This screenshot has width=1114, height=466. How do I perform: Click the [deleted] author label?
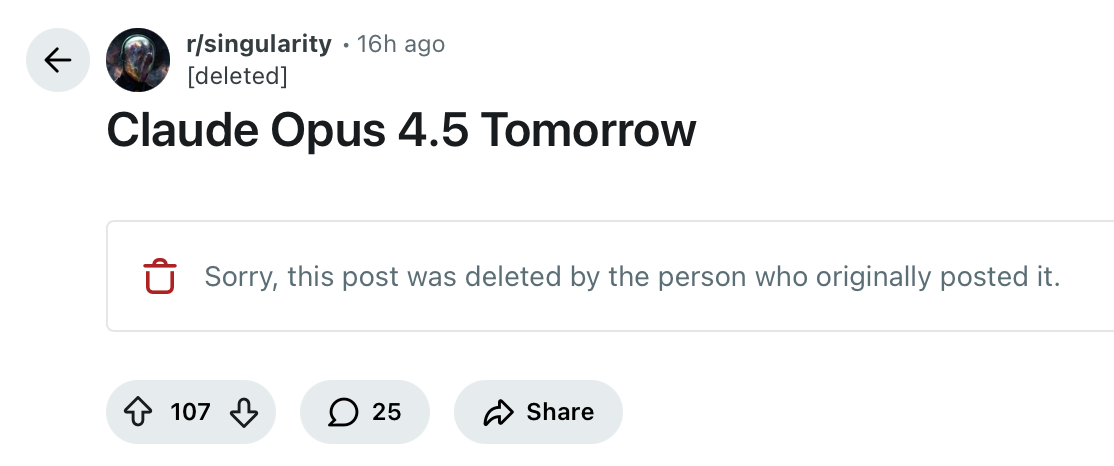(236, 75)
